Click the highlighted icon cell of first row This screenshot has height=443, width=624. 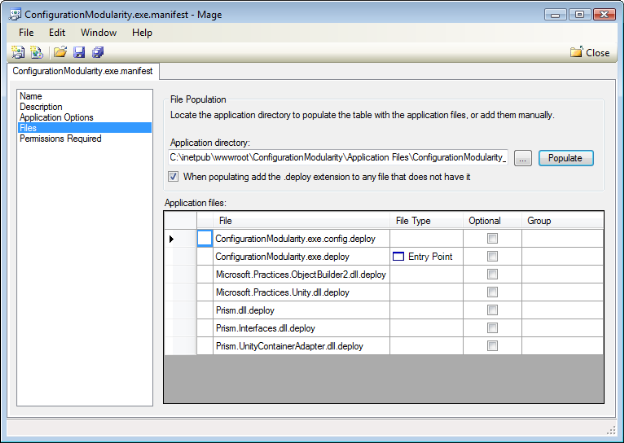(x=205, y=239)
